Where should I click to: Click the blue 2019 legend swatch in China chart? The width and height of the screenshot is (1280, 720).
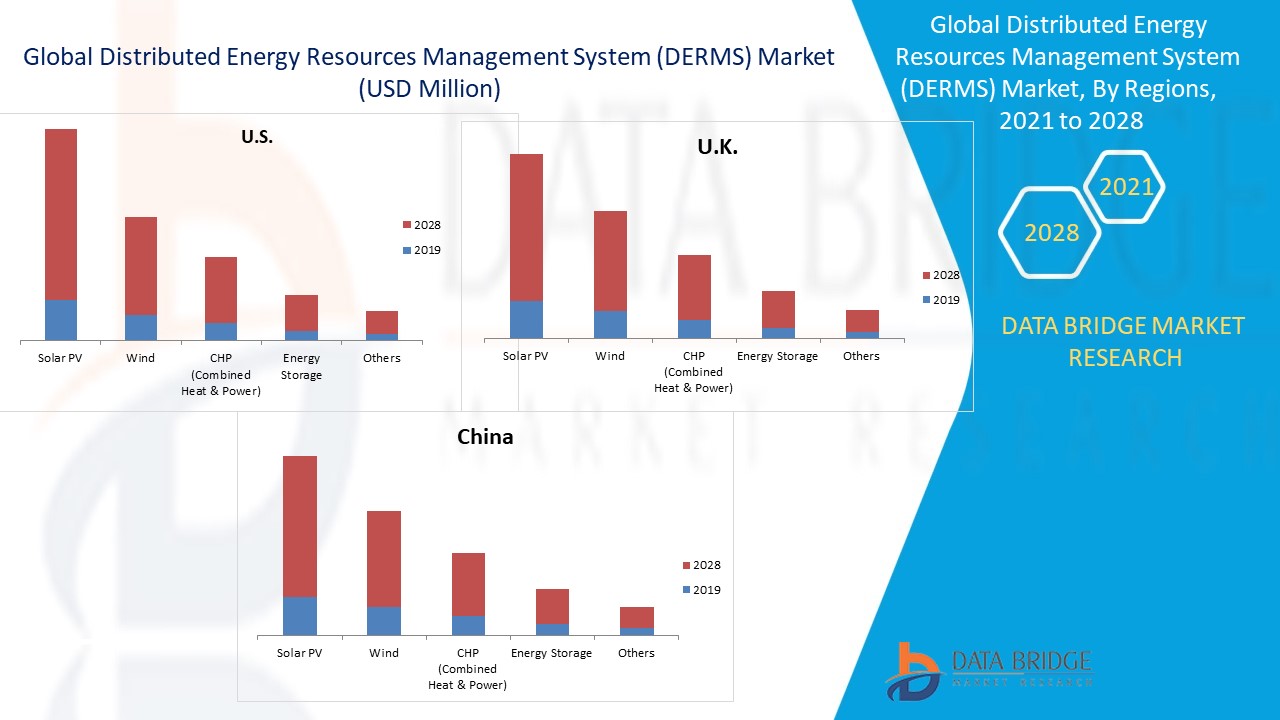click(x=685, y=591)
